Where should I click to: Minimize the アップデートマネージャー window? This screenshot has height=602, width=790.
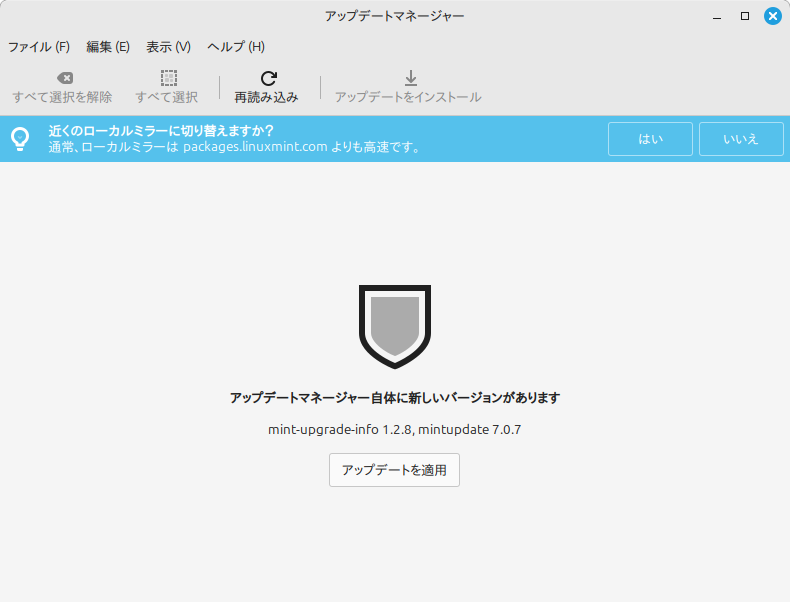tap(717, 17)
